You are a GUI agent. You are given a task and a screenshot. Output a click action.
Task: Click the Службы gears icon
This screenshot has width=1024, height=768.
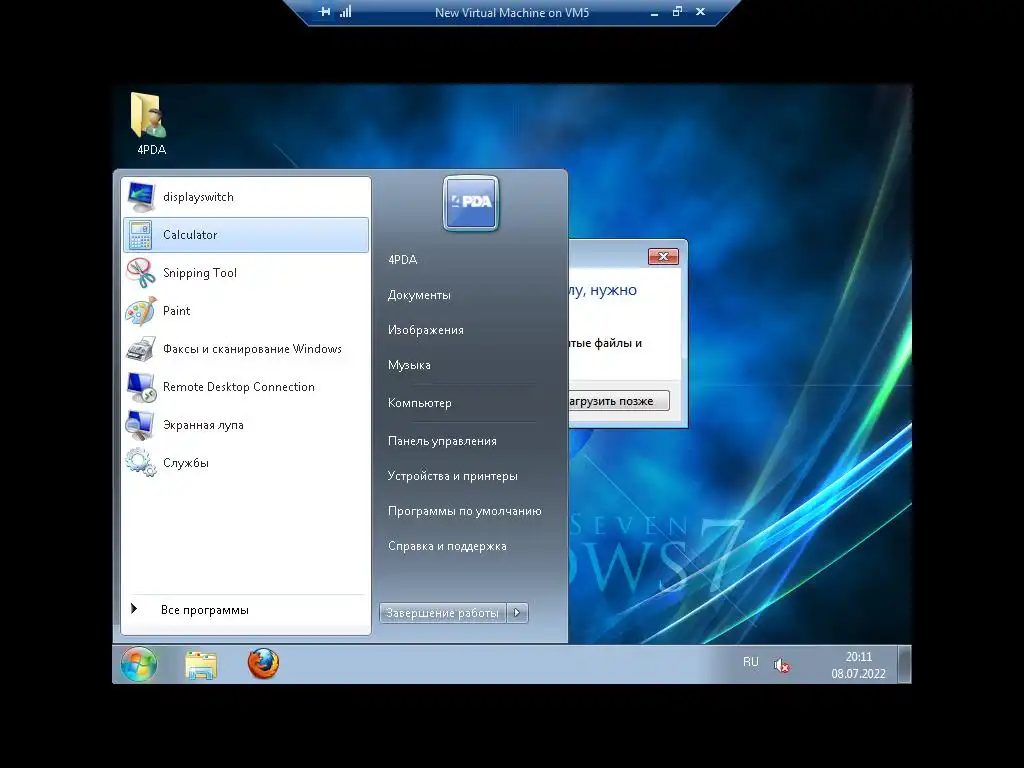click(x=140, y=463)
